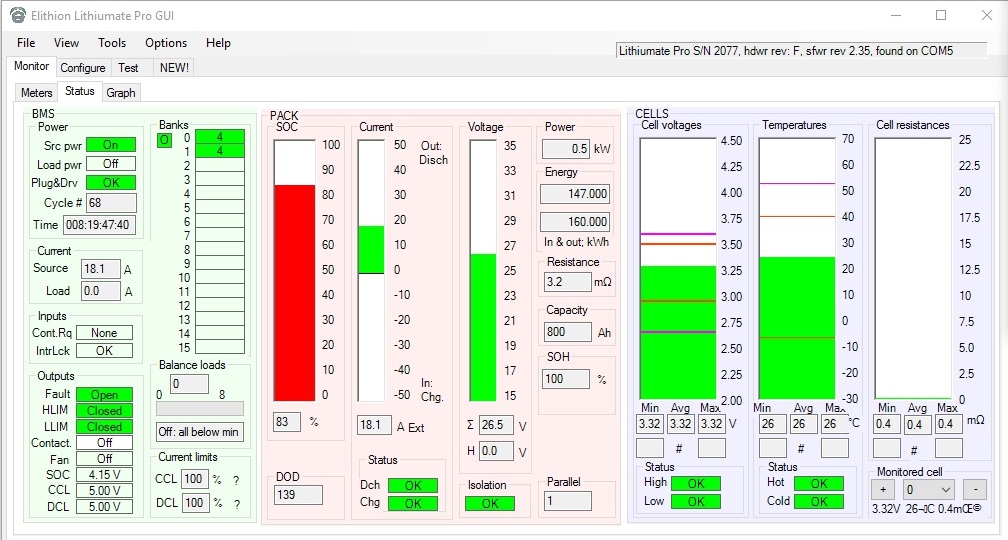Click the Fan Off output indicator
1008x540 pixels.
point(104,459)
